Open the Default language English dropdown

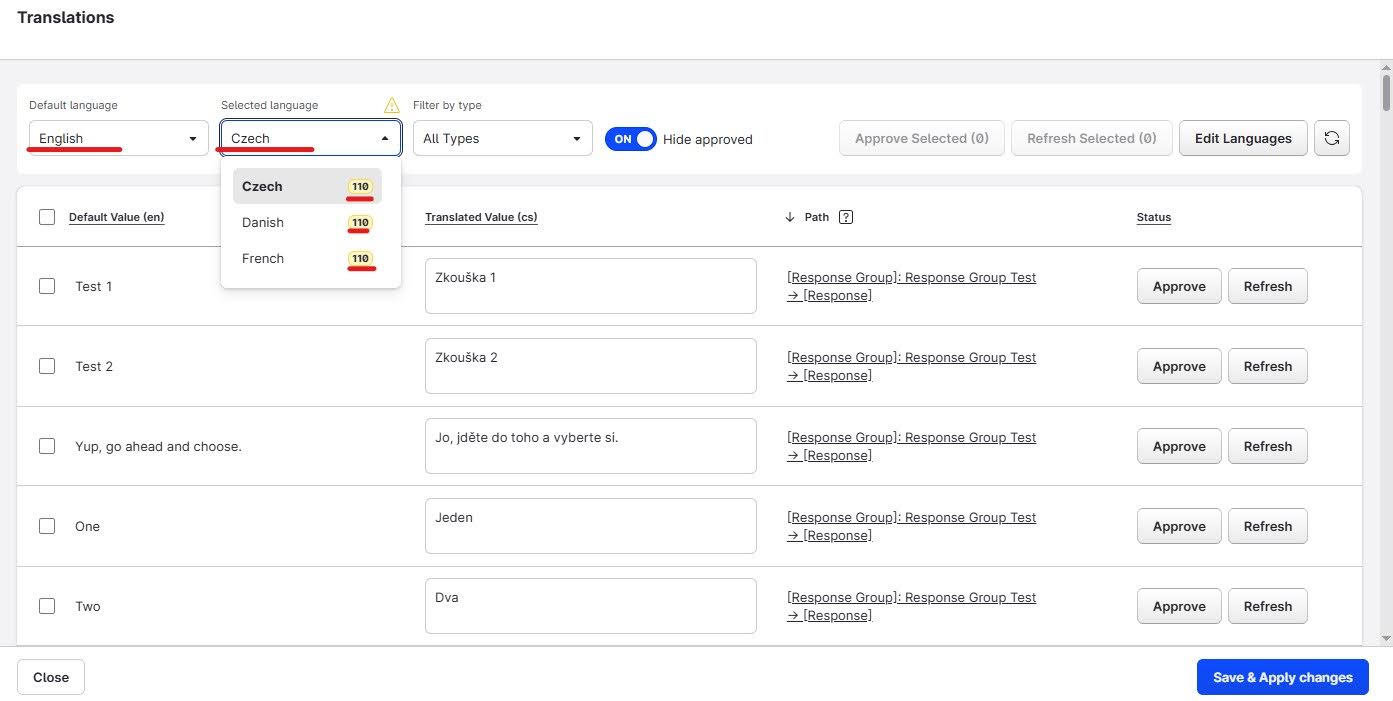pyautogui.click(x=118, y=139)
